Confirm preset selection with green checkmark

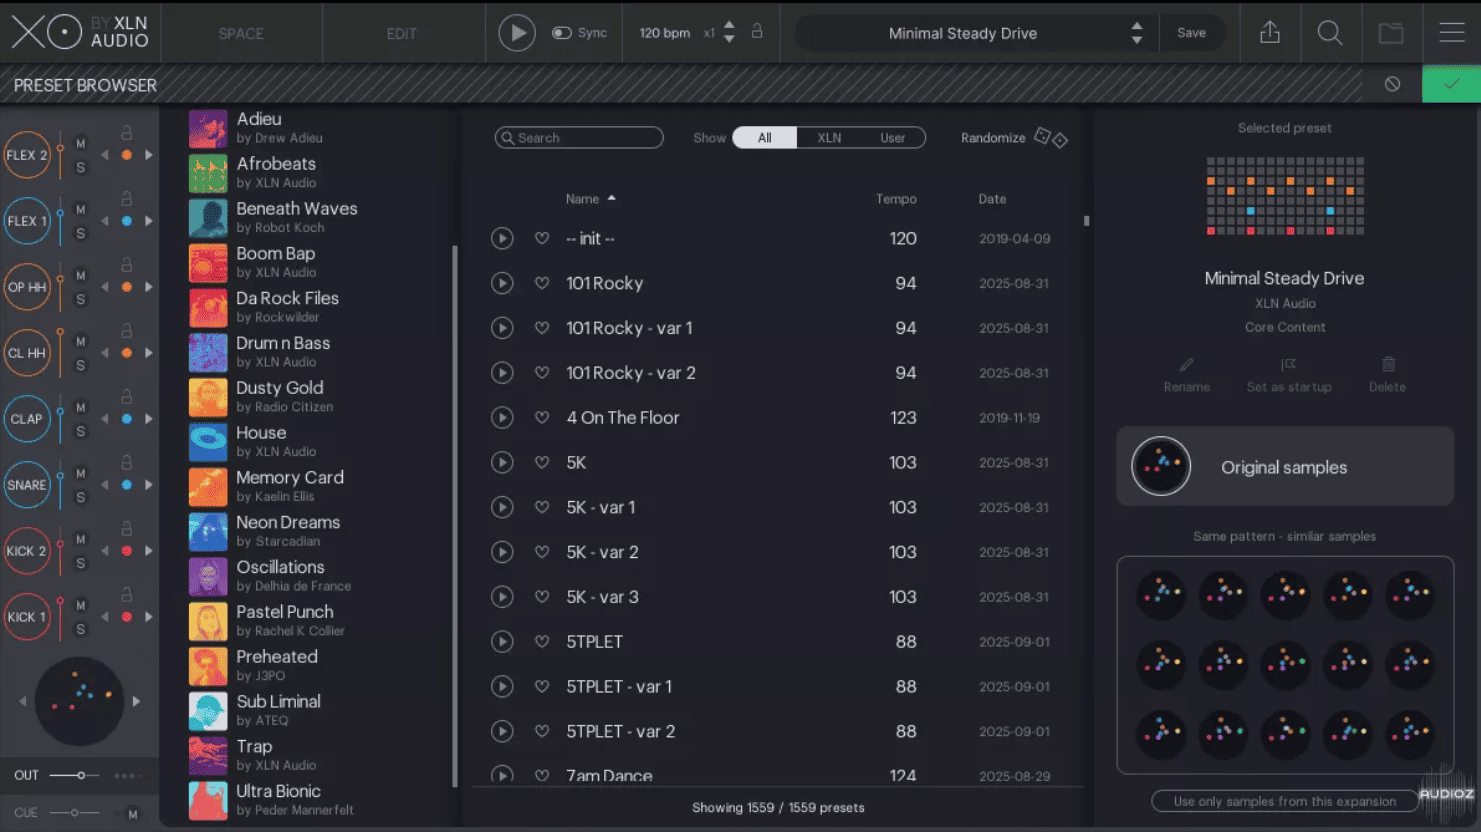(x=1451, y=84)
